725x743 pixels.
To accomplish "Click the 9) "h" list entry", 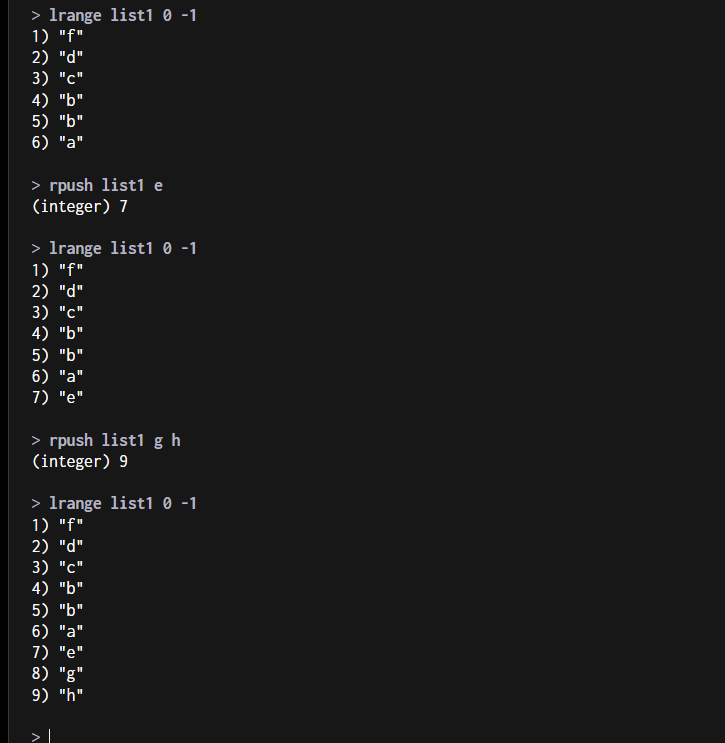I will (57, 694).
